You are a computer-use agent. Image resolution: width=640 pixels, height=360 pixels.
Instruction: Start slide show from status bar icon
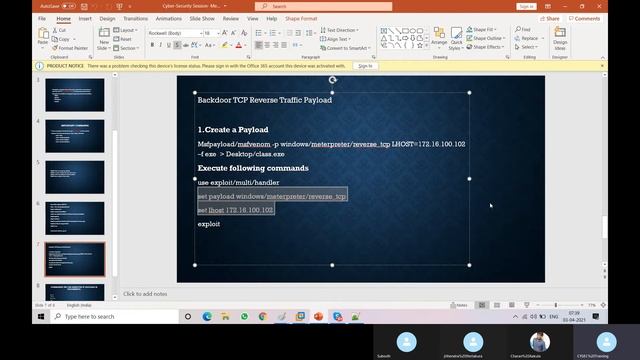point(527,305)
